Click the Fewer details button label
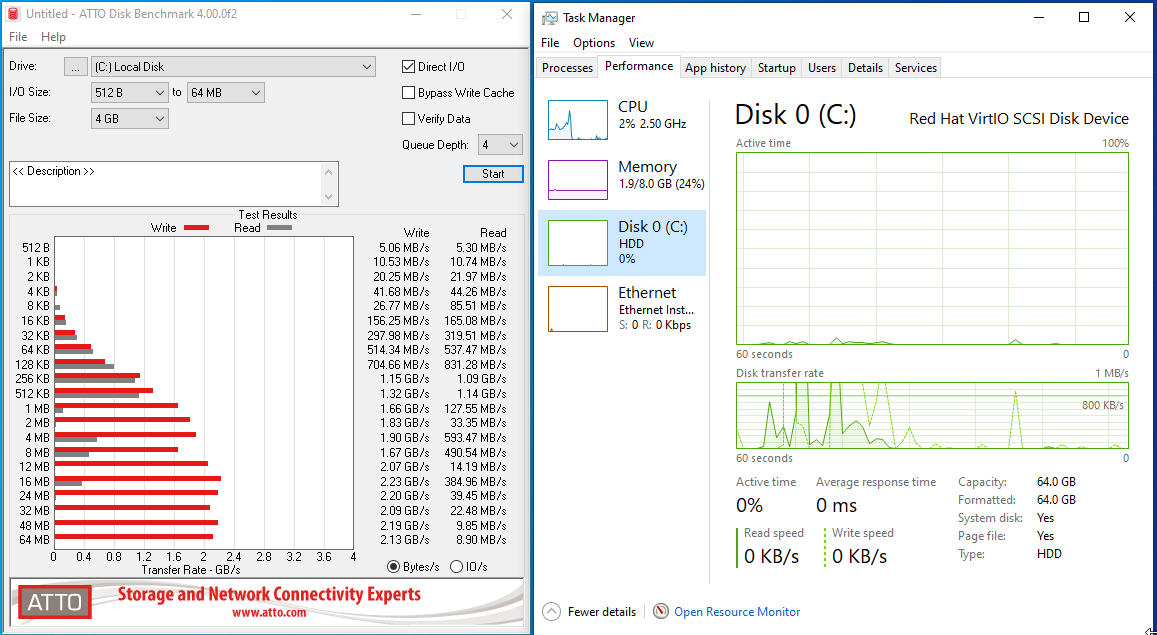This screenshot has width=1157, height=635. tap(601, 611)
